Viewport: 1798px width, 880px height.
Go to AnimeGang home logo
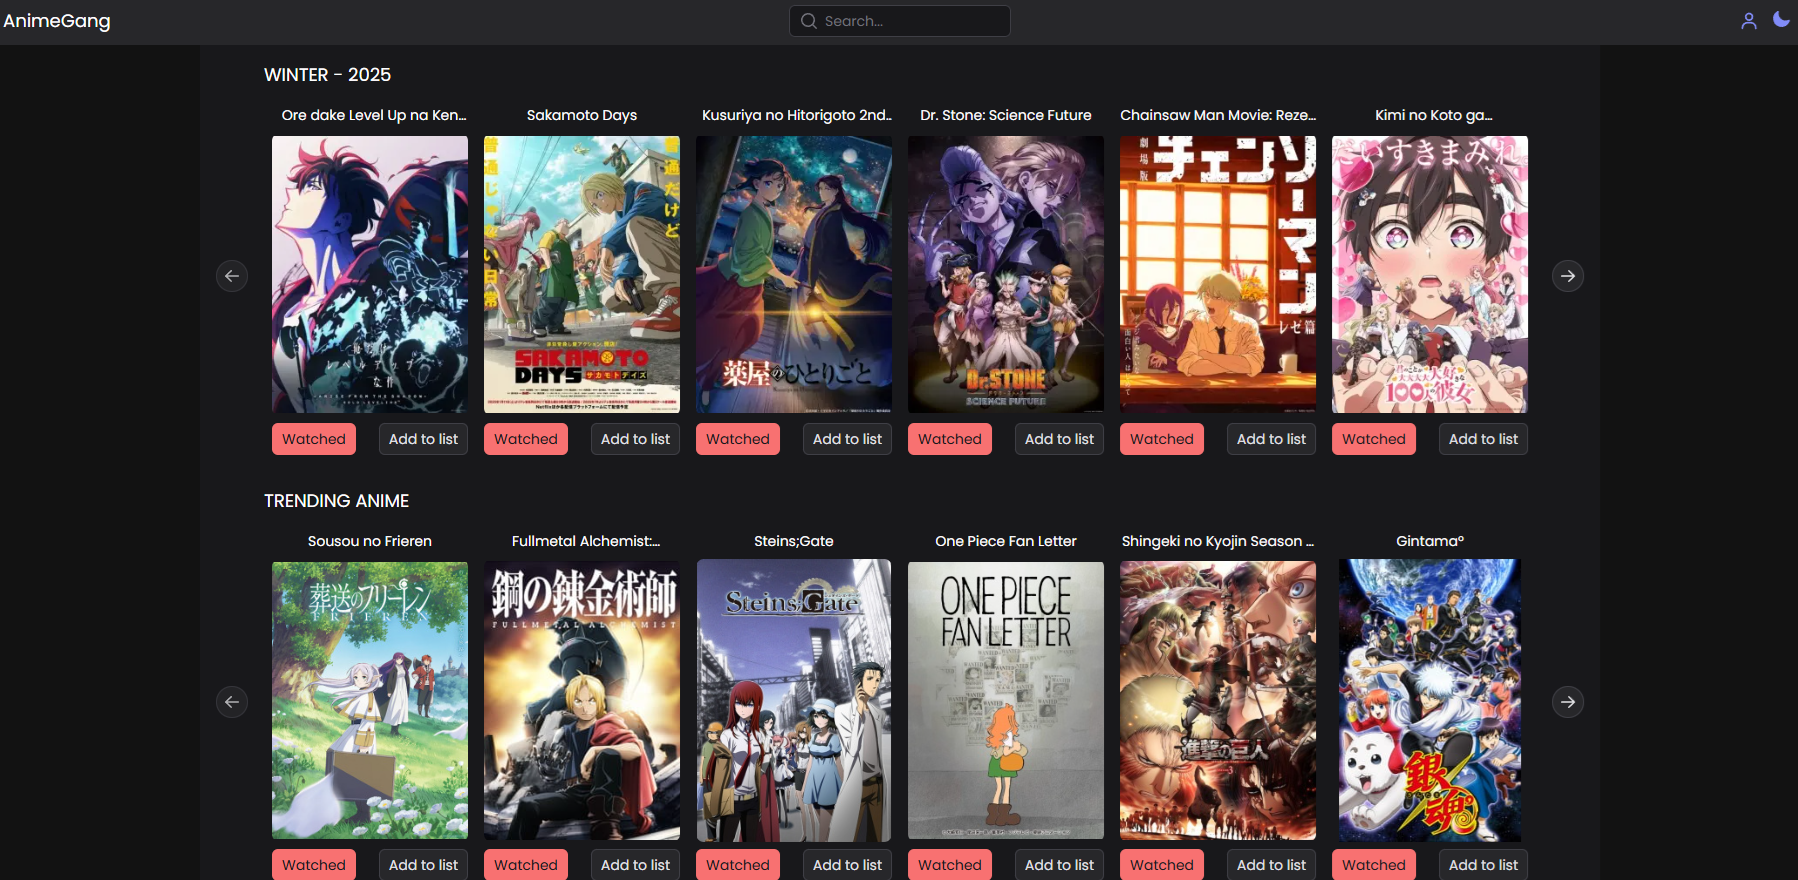pyautogui.click(x=57, y=21)
